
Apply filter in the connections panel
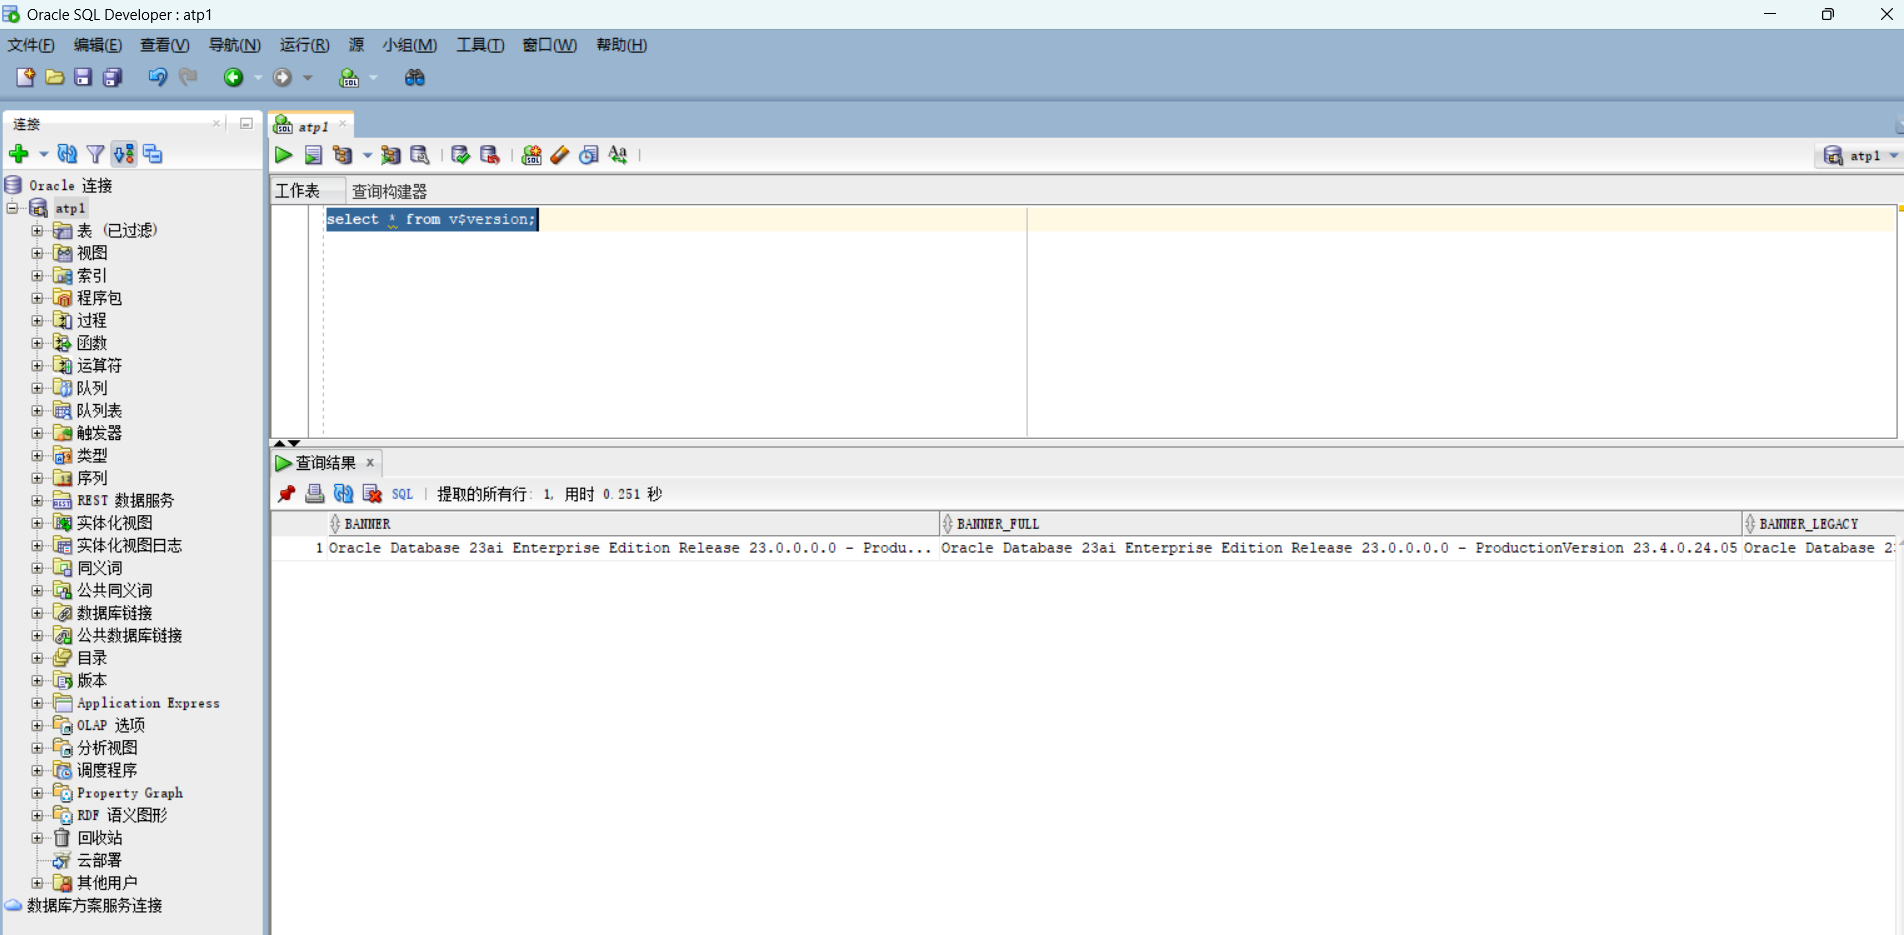click(95, 154)
